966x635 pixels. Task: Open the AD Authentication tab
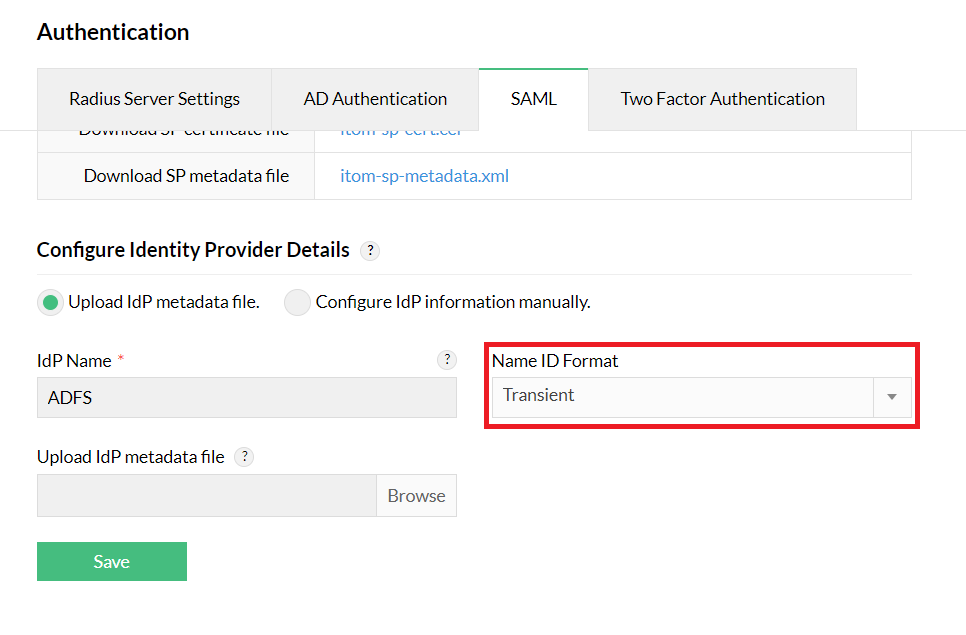click(375, 99)
